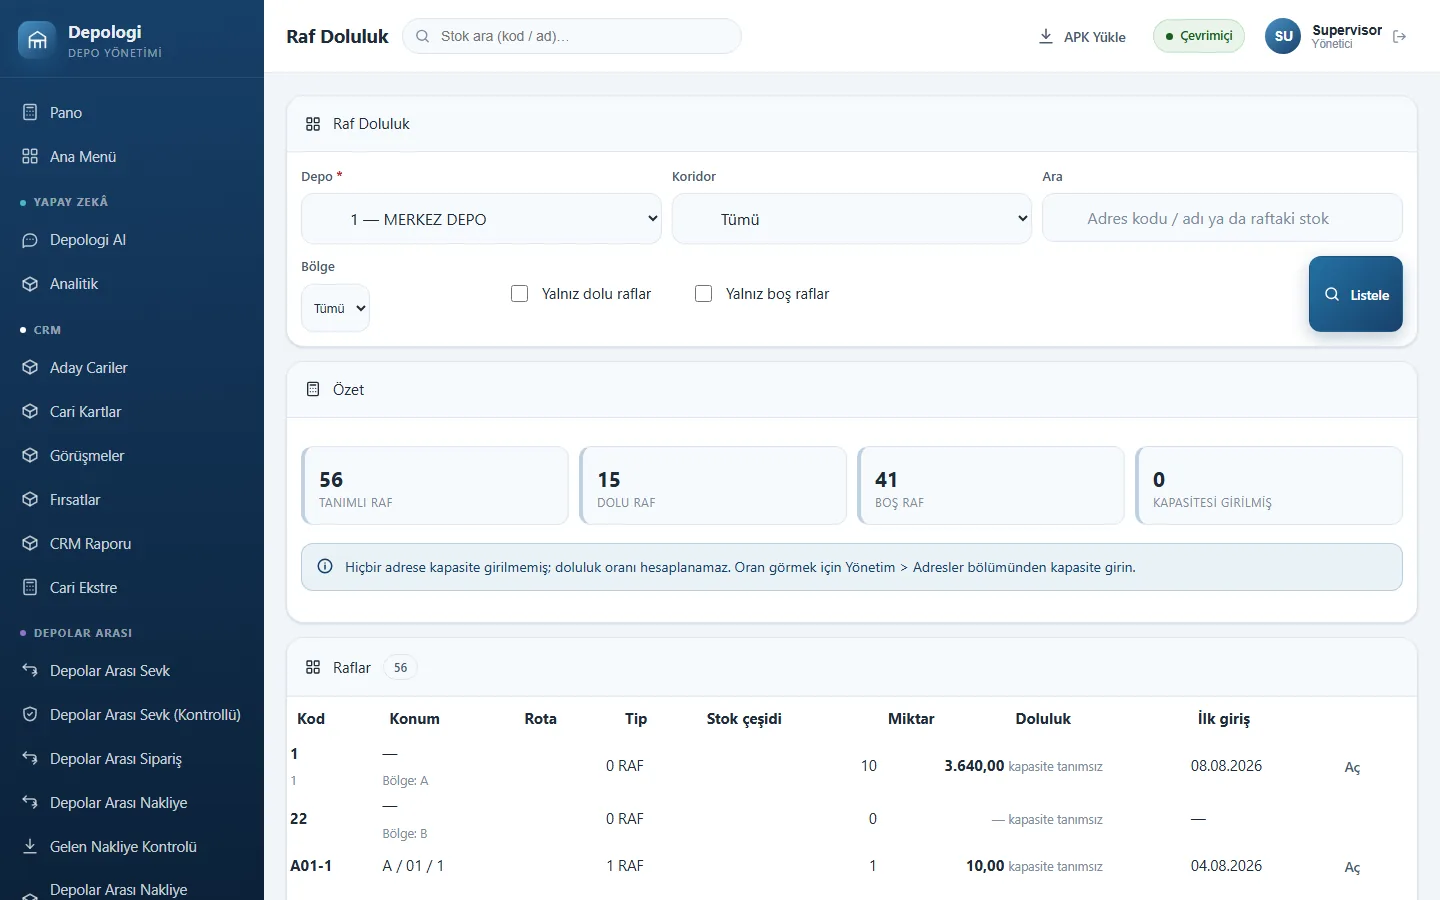Click the 41 Boş Raf summary card

[x=991, y=486]
